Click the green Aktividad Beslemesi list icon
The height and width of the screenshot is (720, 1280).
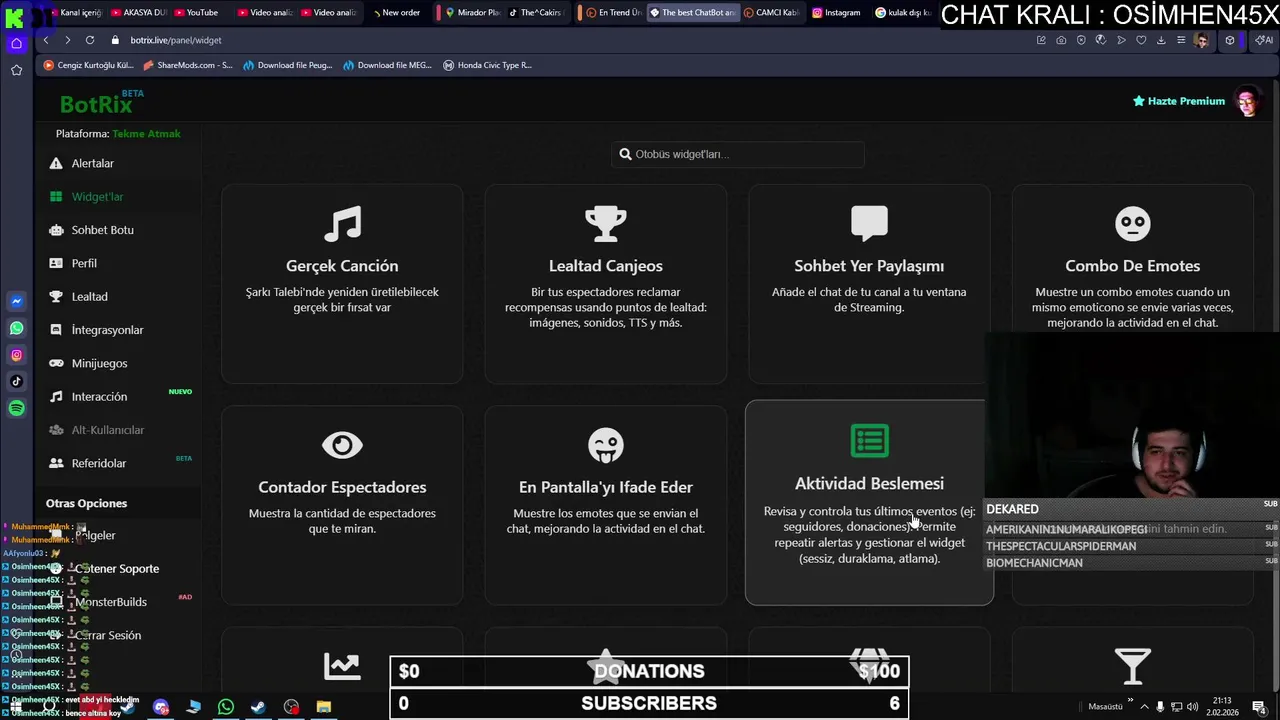coord(869,440)
